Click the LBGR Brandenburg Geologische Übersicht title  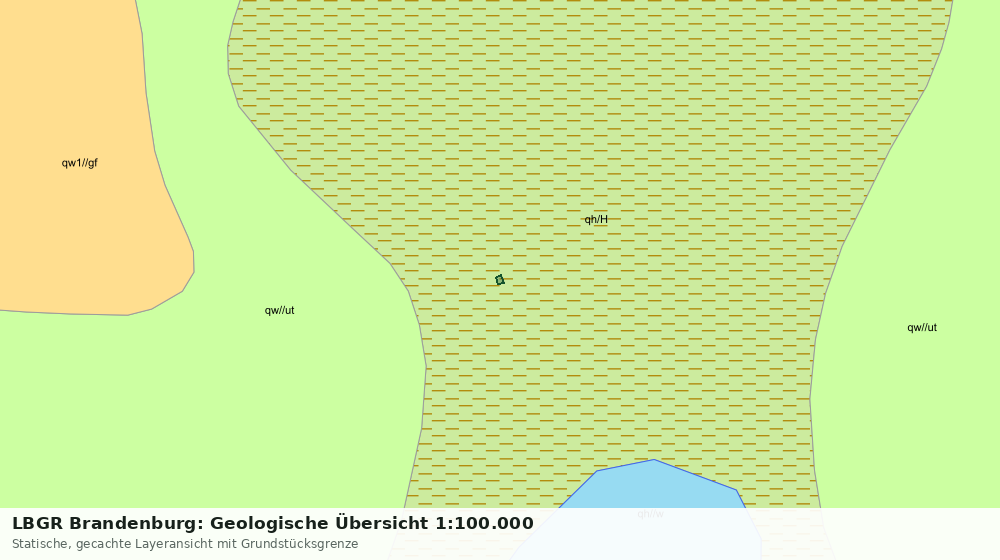coord(273,523)
